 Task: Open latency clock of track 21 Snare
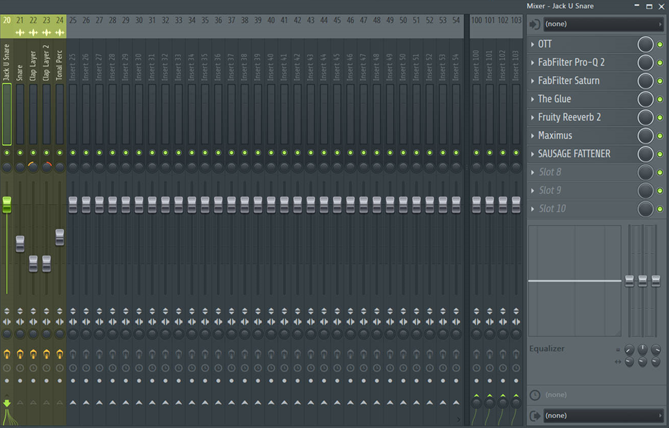tap(20, 368)
